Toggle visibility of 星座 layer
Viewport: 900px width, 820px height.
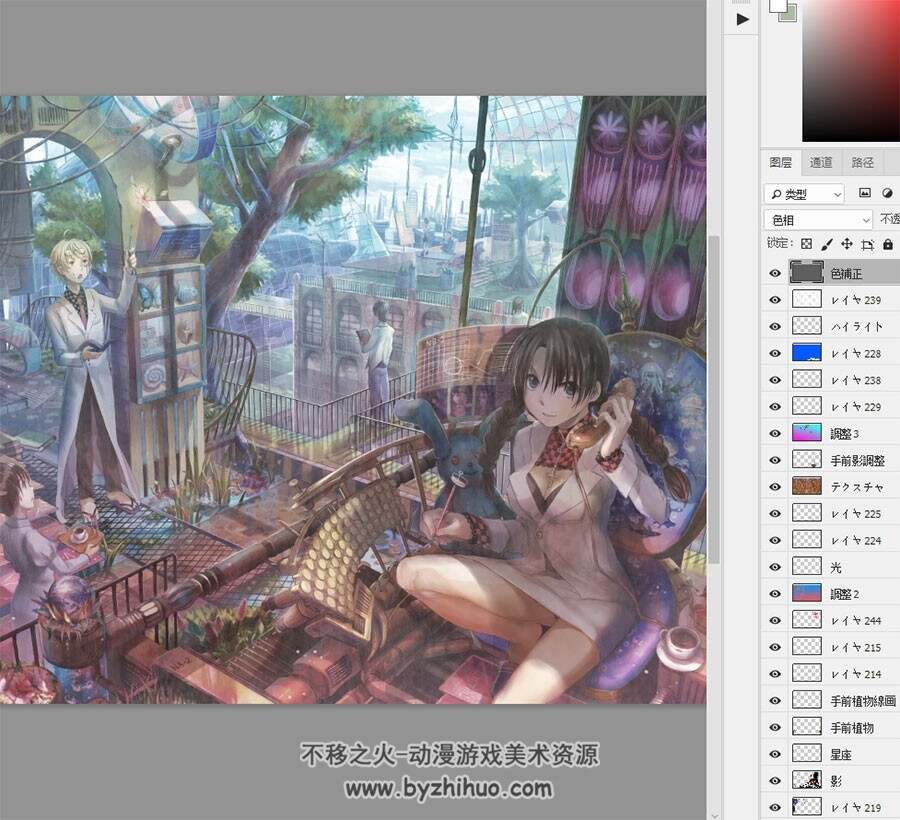[775, 753]
